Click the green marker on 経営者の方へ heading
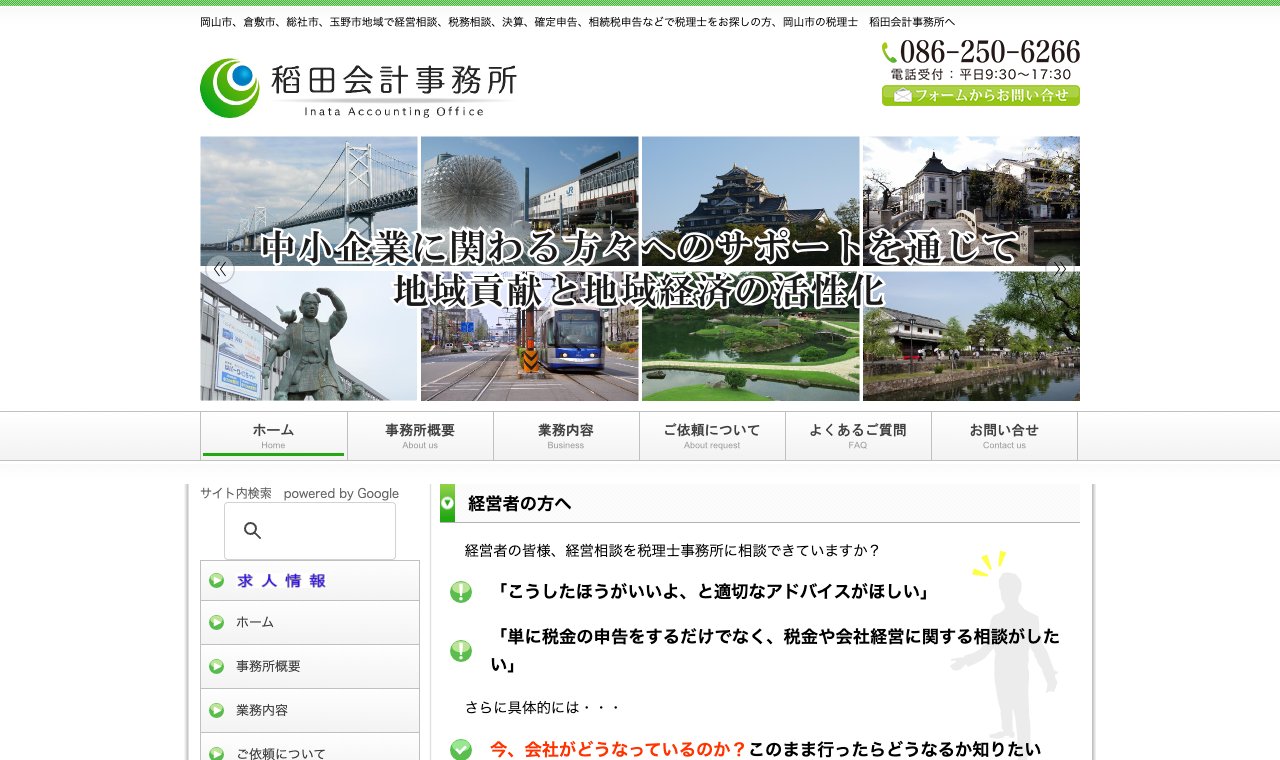The width and height of the screenshot is (1280, 760). point(447,503)
